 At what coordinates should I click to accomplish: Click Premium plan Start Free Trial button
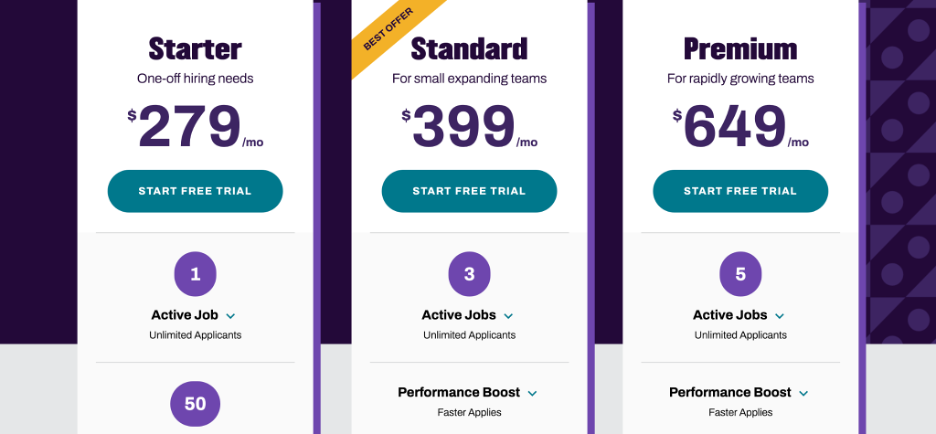click(740, 191)
